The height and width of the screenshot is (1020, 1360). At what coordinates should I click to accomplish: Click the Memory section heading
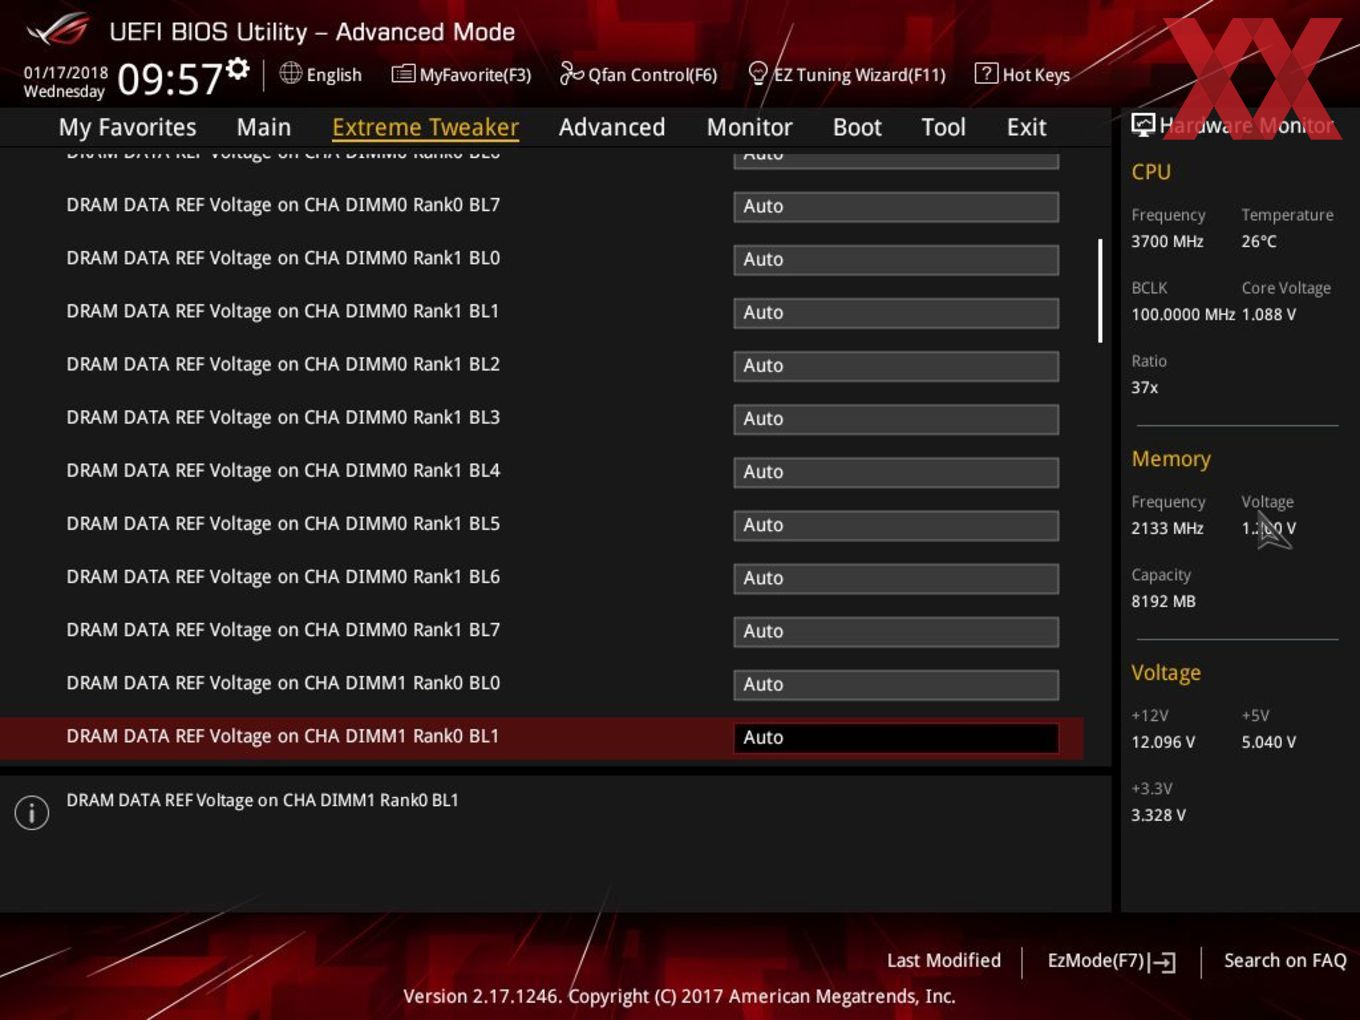tap(1171, 459)
